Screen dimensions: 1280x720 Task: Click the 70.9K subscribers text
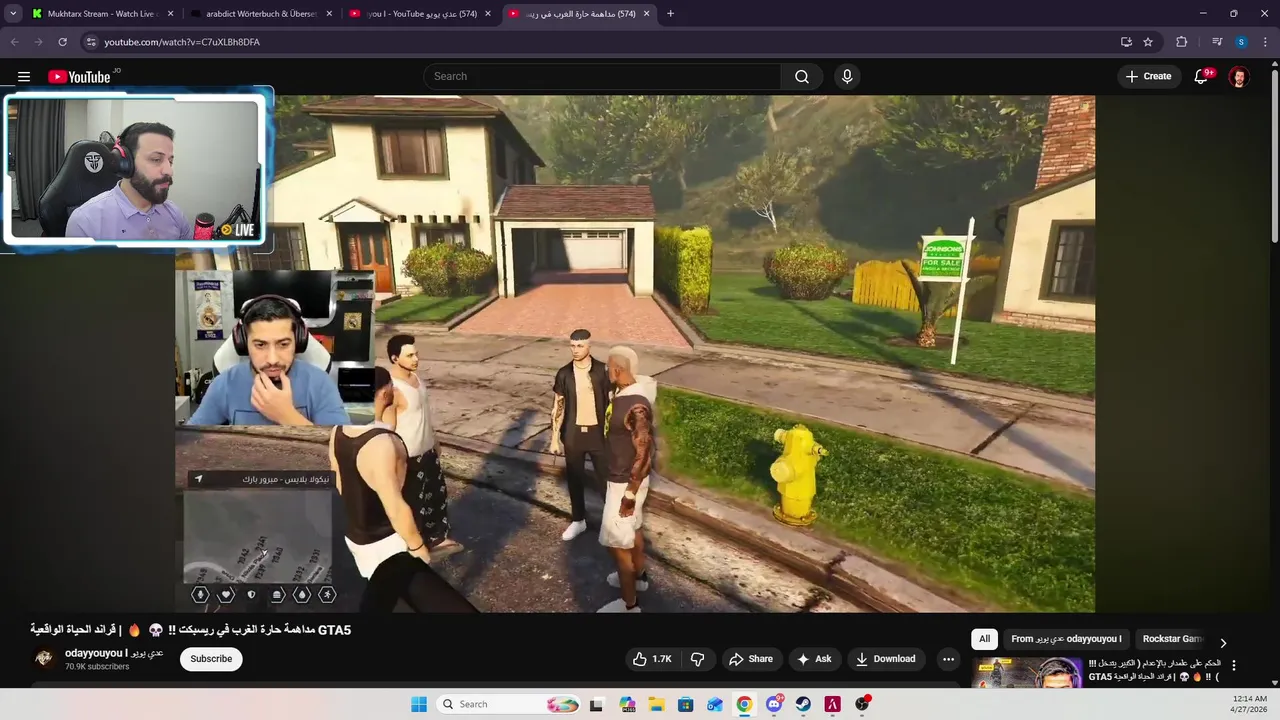point(97,667)
